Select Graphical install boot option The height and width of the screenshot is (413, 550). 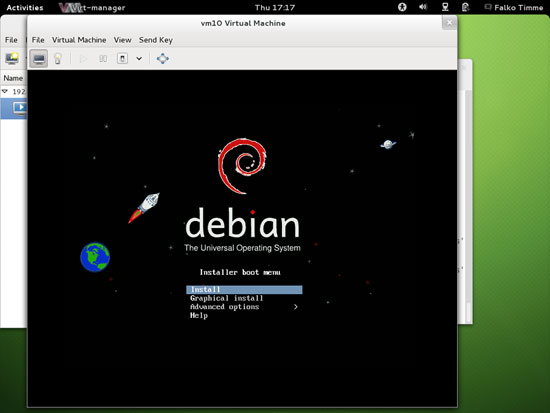pyautogui.click(x=227, y=298)
